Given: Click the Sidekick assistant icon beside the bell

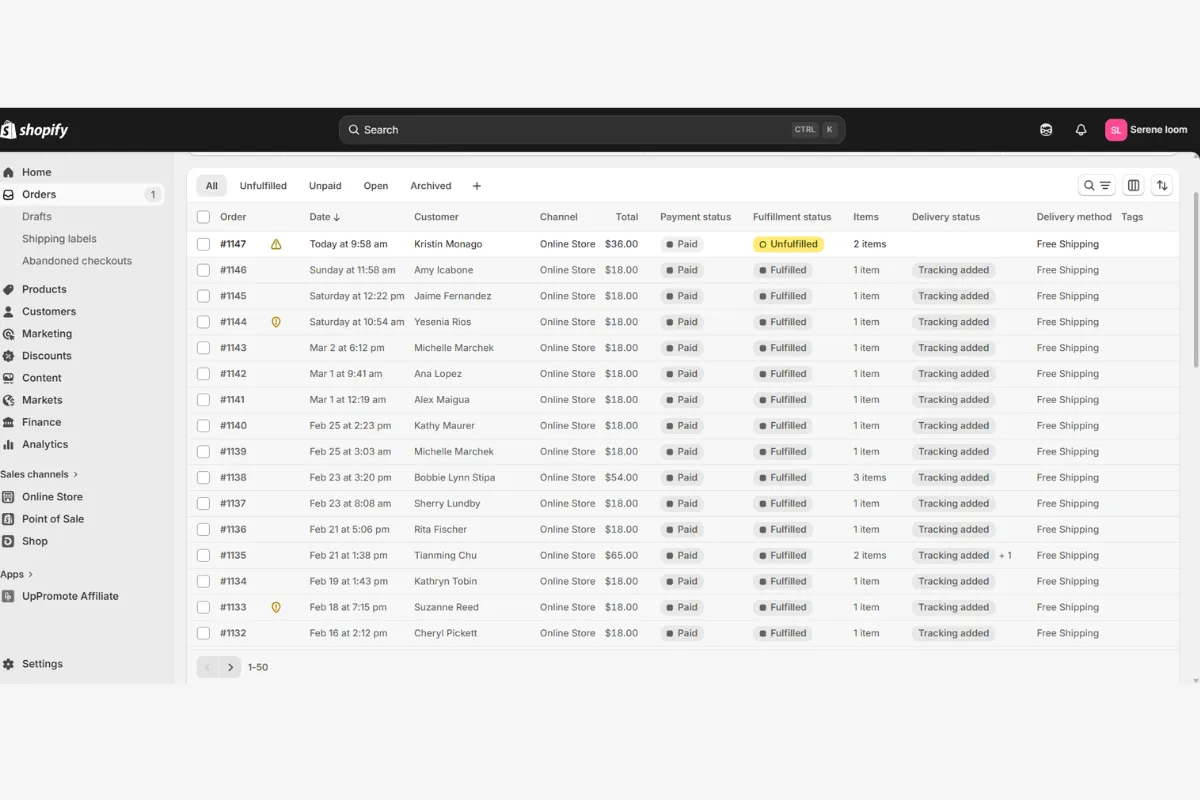Looking at the screenshot, I should coord(1046,130).
